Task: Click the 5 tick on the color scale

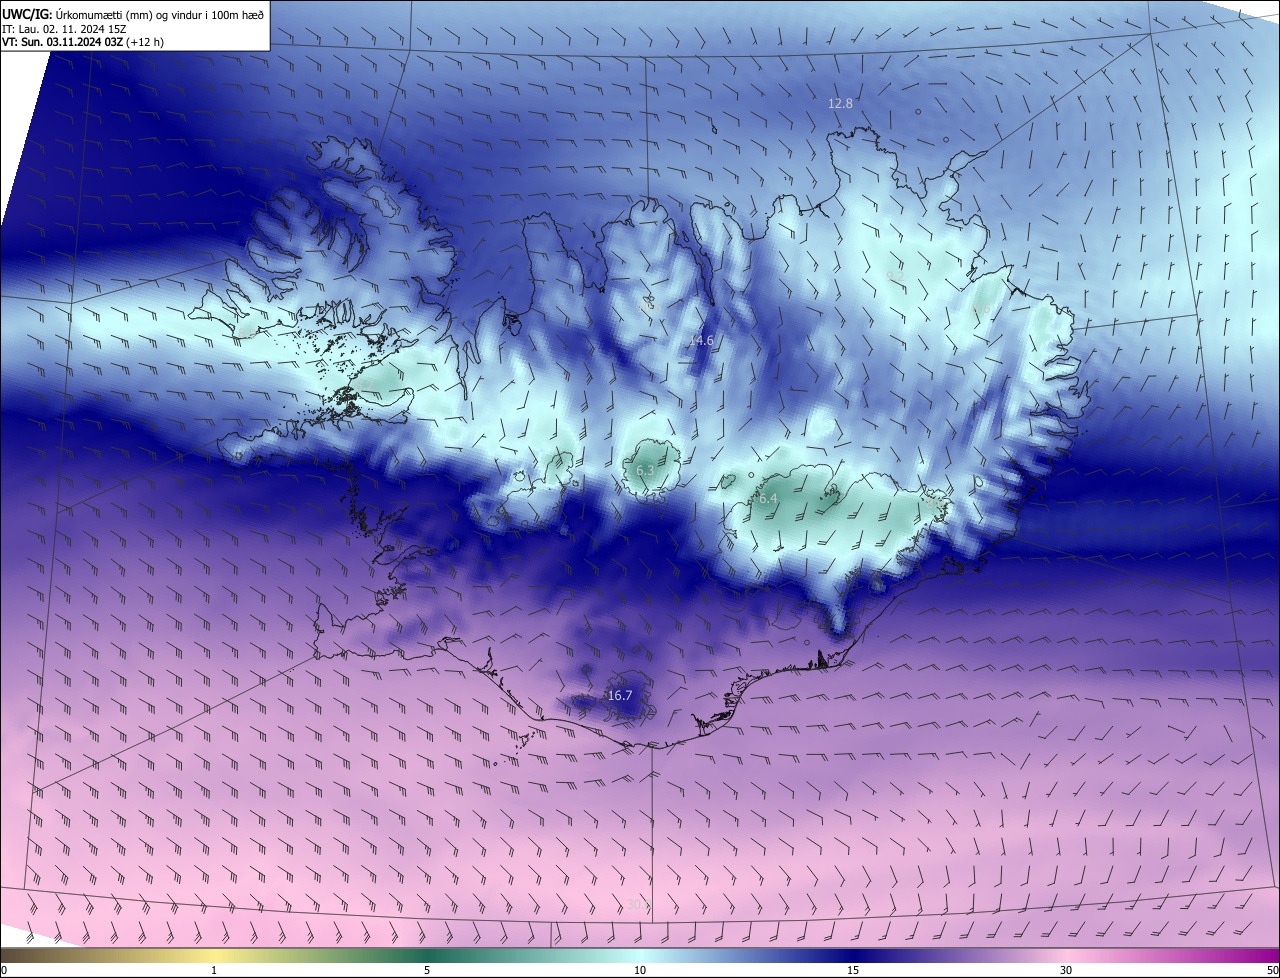Action: tap(427, 970)
